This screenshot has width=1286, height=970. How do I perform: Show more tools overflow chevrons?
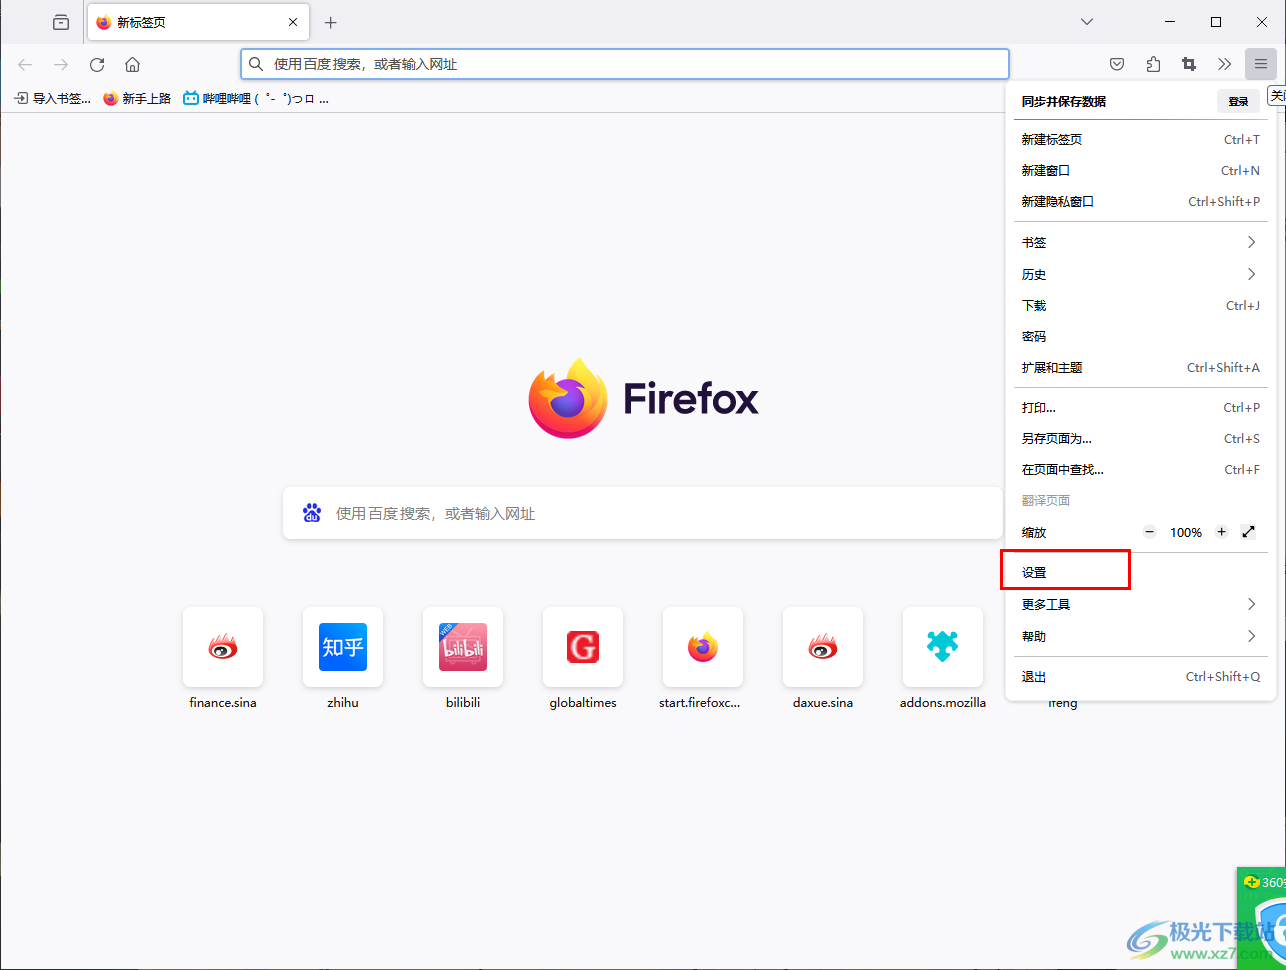coord(1225,64)
